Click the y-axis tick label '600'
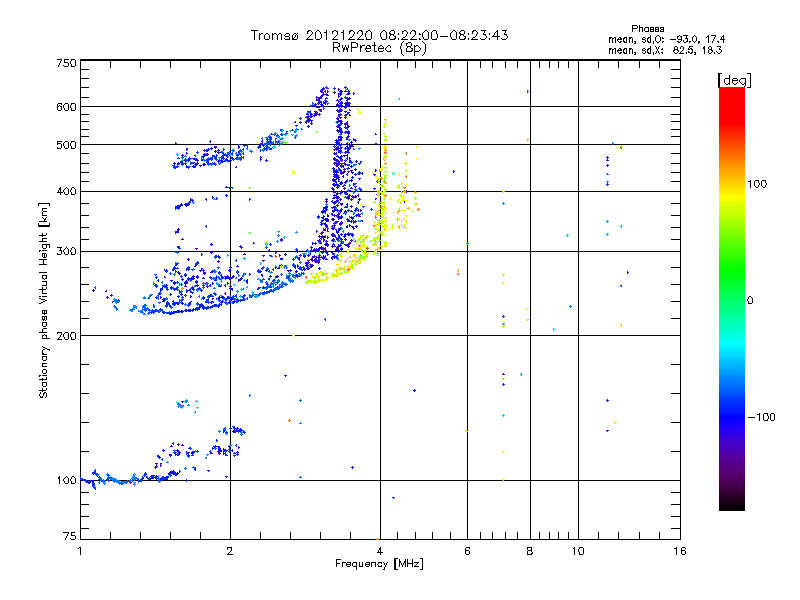The width and height of the screenshot is (800, 600). [x=66, y=107]
